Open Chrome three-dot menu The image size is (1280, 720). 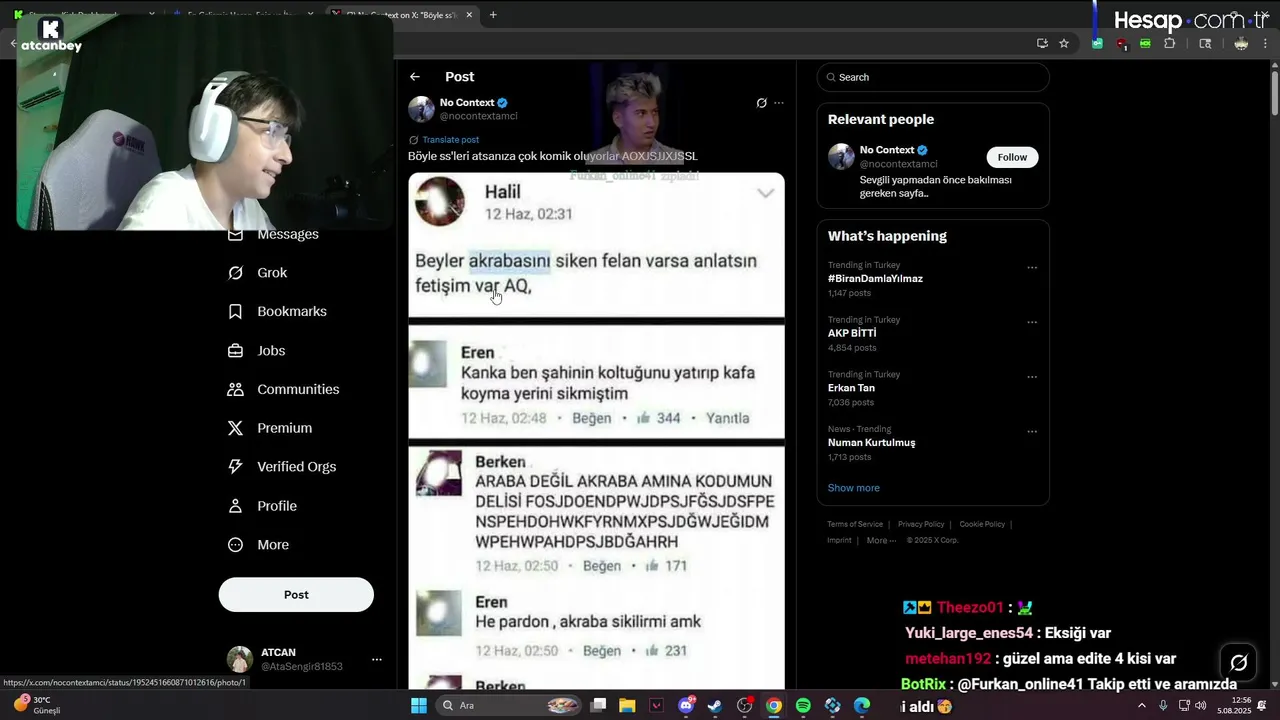point(1266,44)
